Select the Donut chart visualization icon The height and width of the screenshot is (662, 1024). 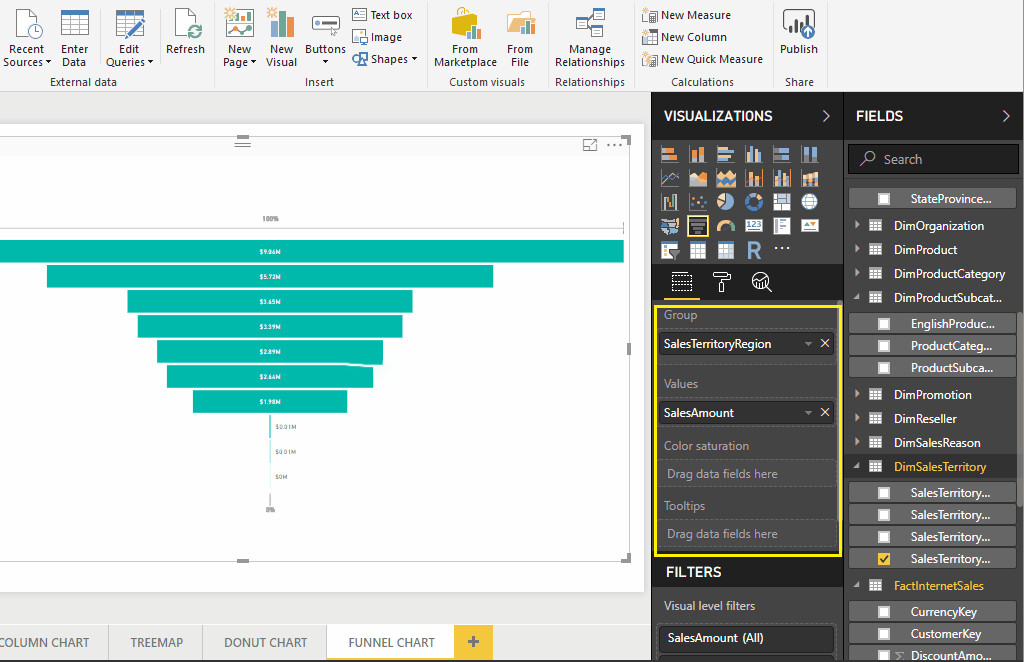(754, 202)
